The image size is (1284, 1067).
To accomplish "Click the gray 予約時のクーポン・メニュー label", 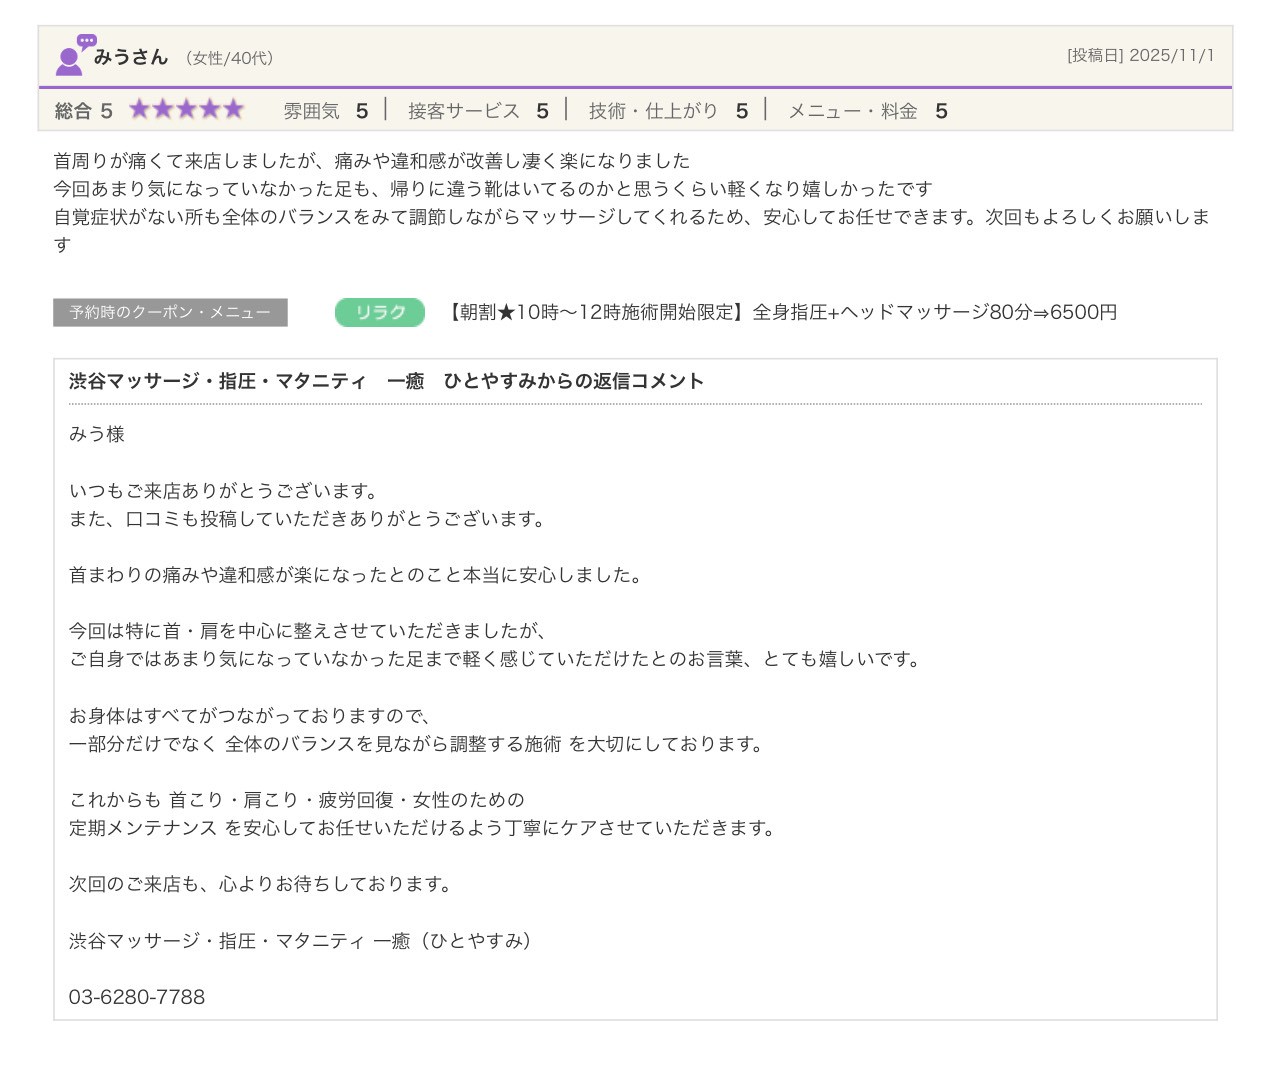I will pos(170,312).
